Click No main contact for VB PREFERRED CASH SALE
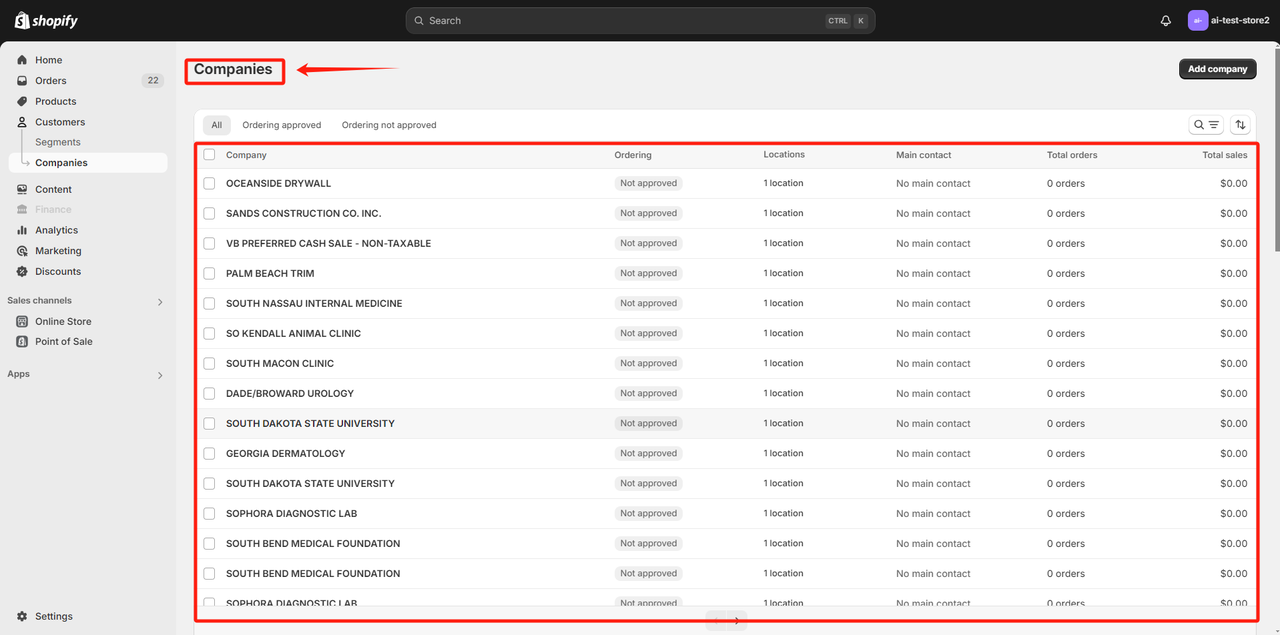 [933, 243]
